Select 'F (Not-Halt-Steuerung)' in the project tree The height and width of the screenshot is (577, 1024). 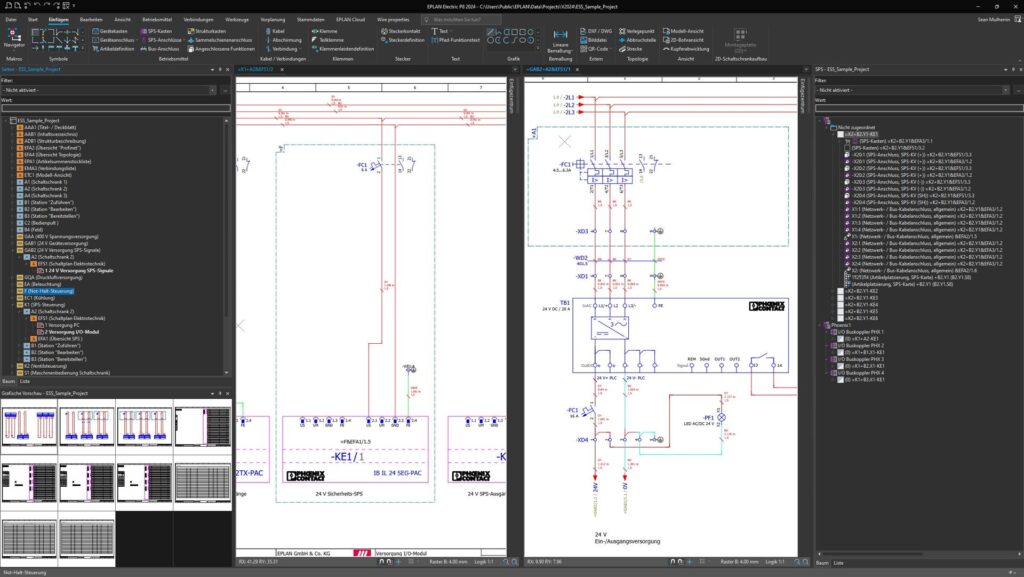point(49,291)
